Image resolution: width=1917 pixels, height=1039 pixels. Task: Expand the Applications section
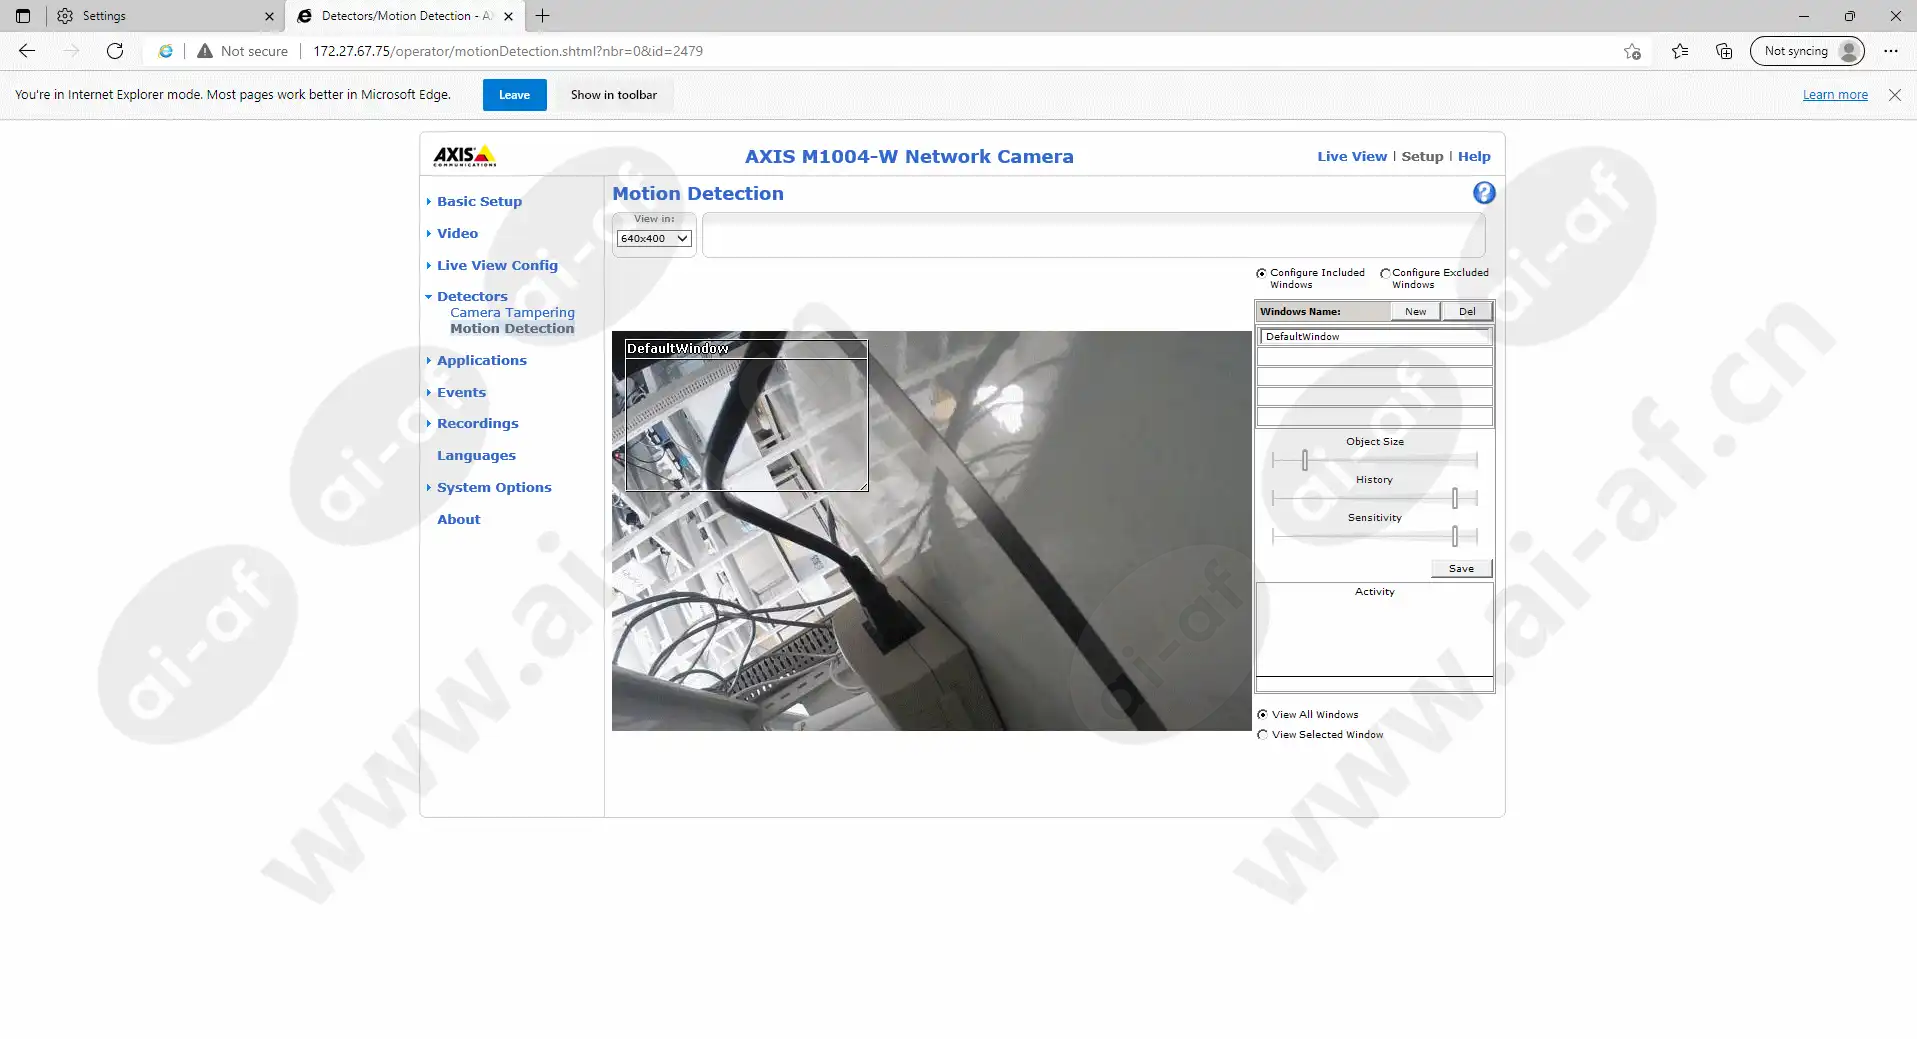[x=481, y=360]
